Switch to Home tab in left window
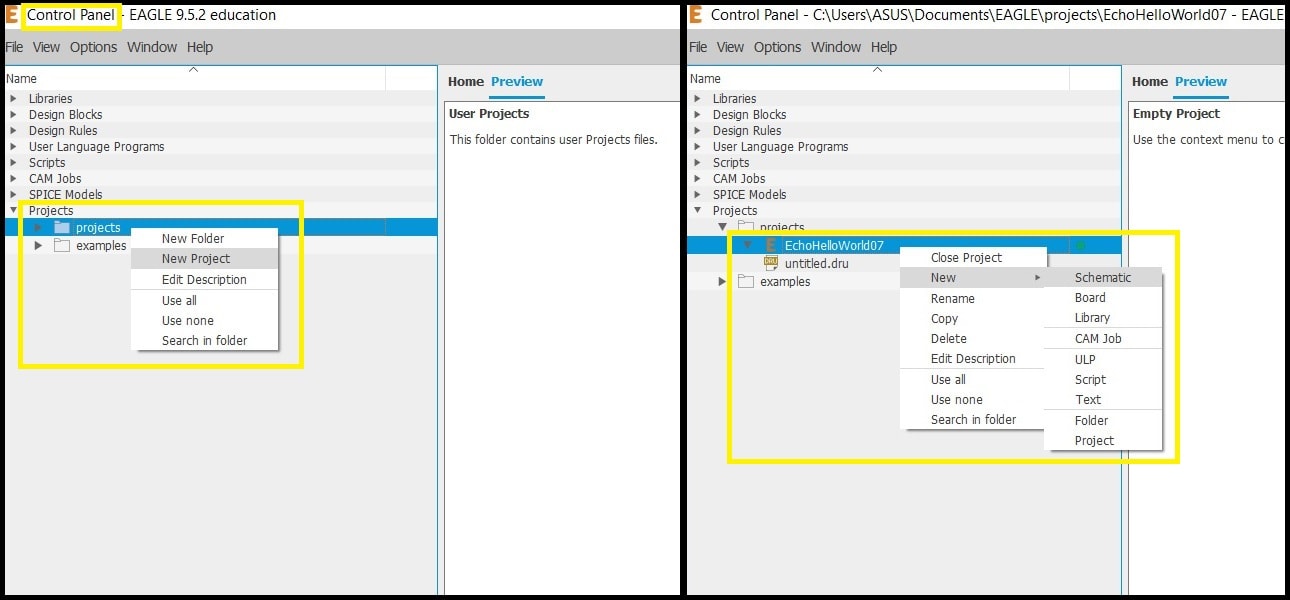This screenshot has width=1290, height=600. coord(466,82)
